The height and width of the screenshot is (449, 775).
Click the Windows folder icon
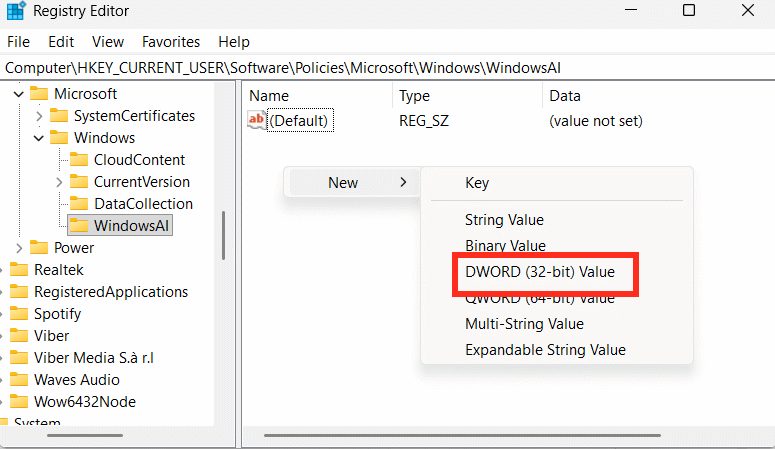(x=59, y=137)
